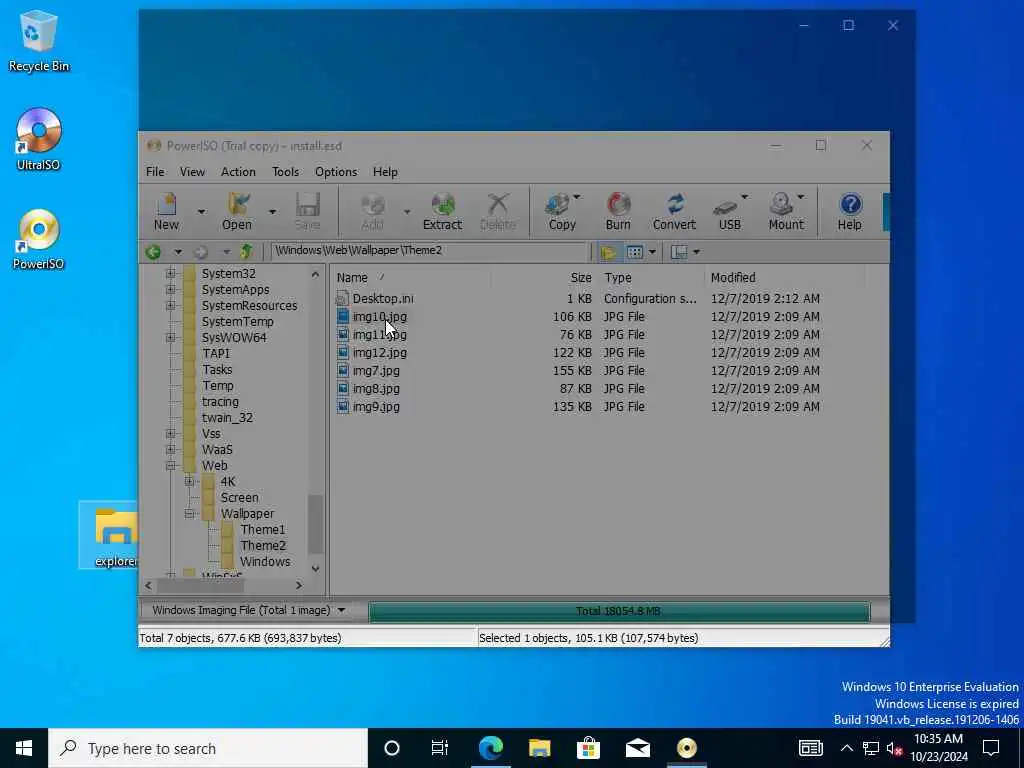Click the Total 18054.8 MB capacity bar

(x=618, y=611)
